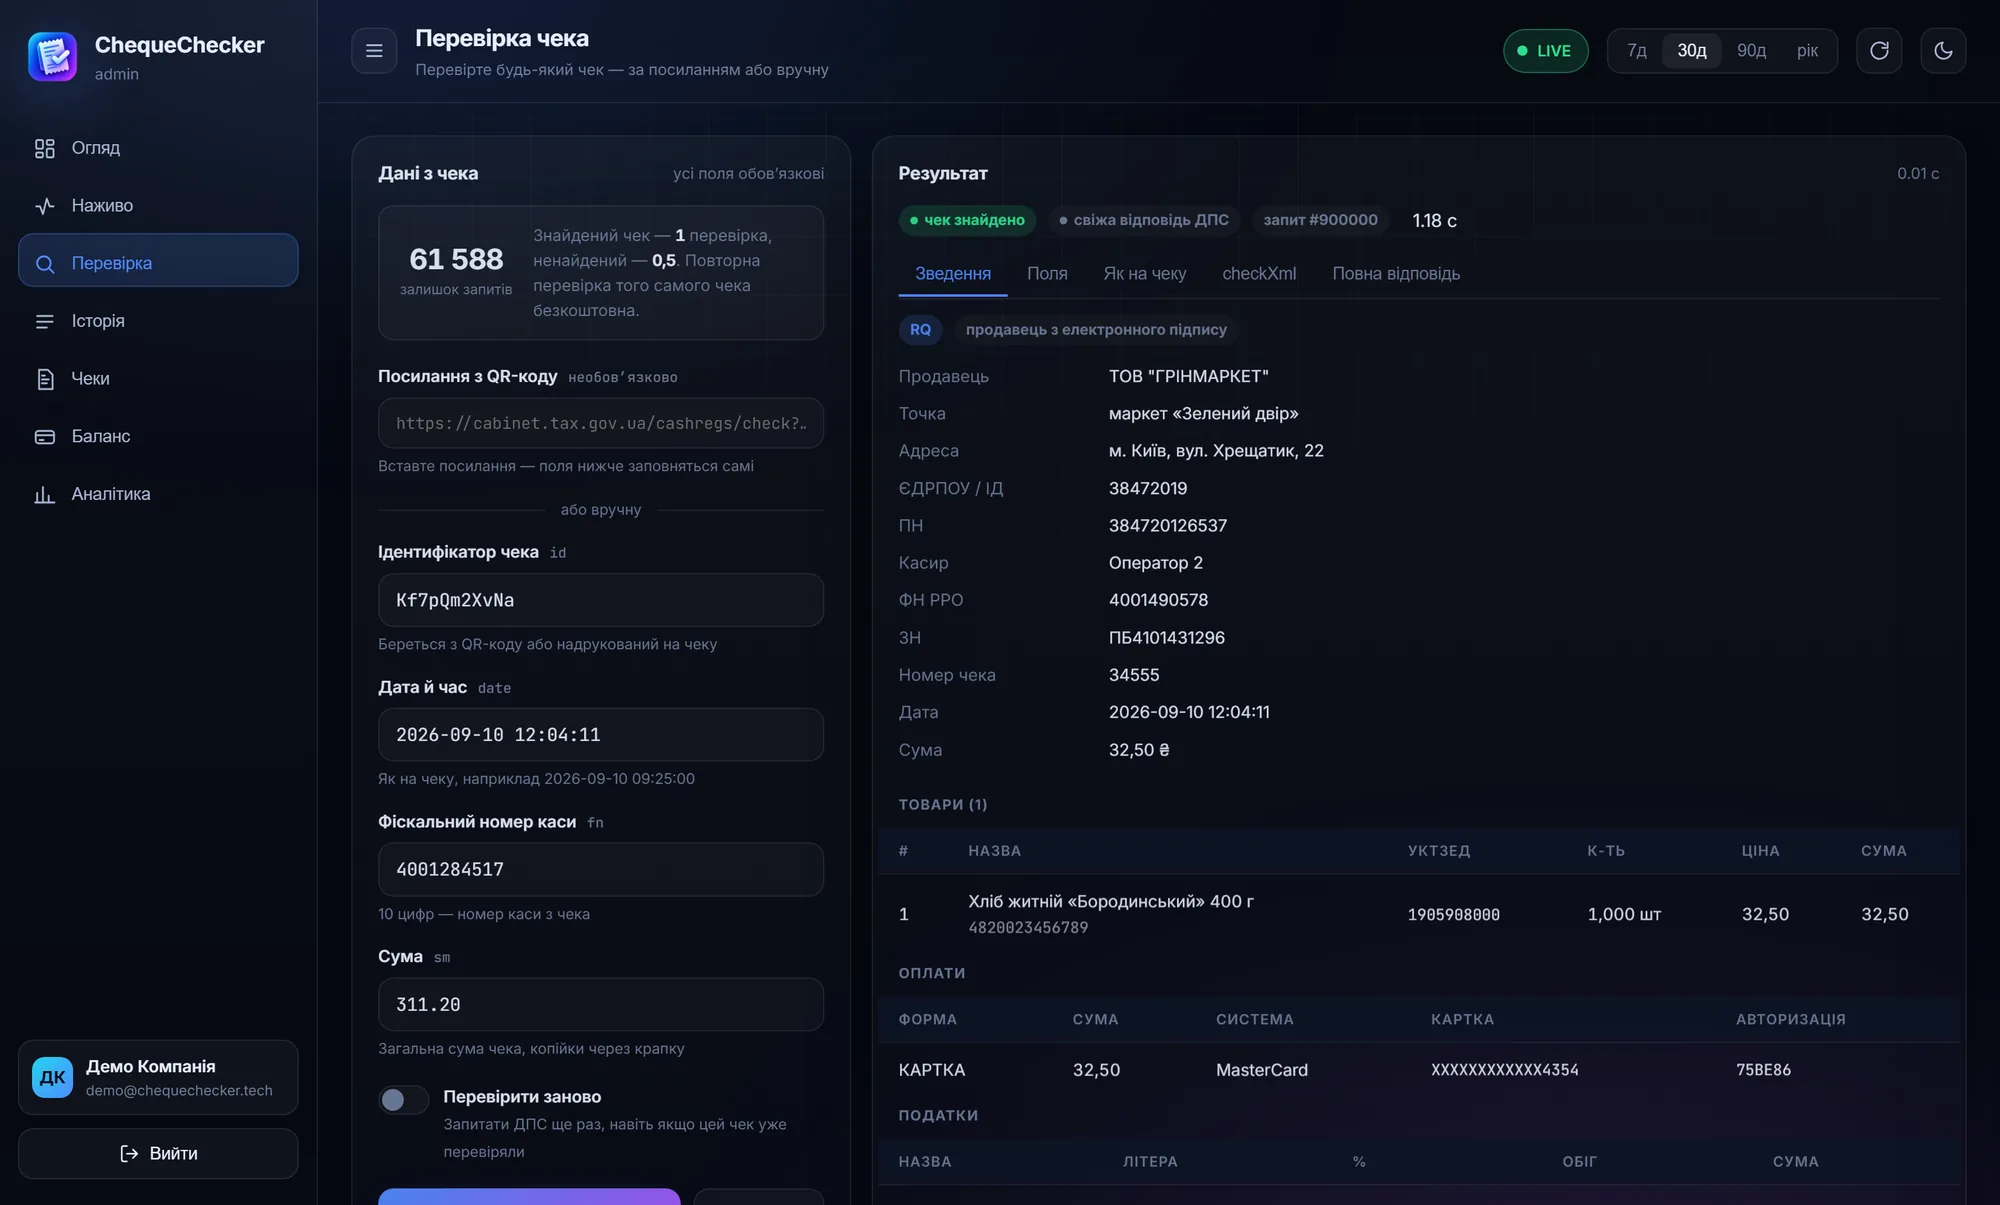
Task: Click the refresh icon in top bar
Action: pos(1879,51)
